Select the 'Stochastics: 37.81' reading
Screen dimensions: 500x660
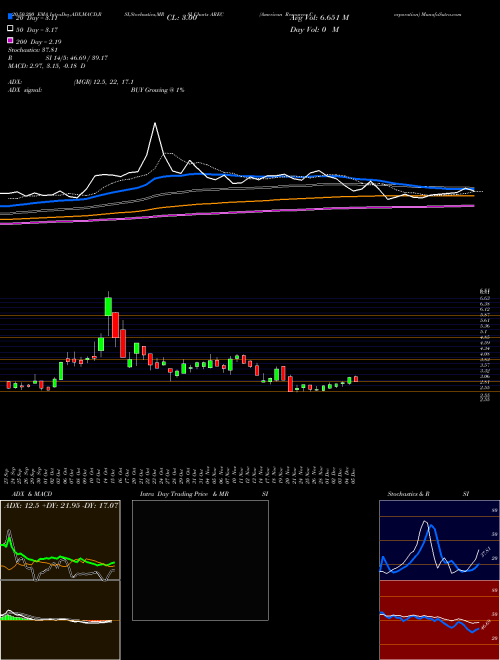[x=32, y=50]
